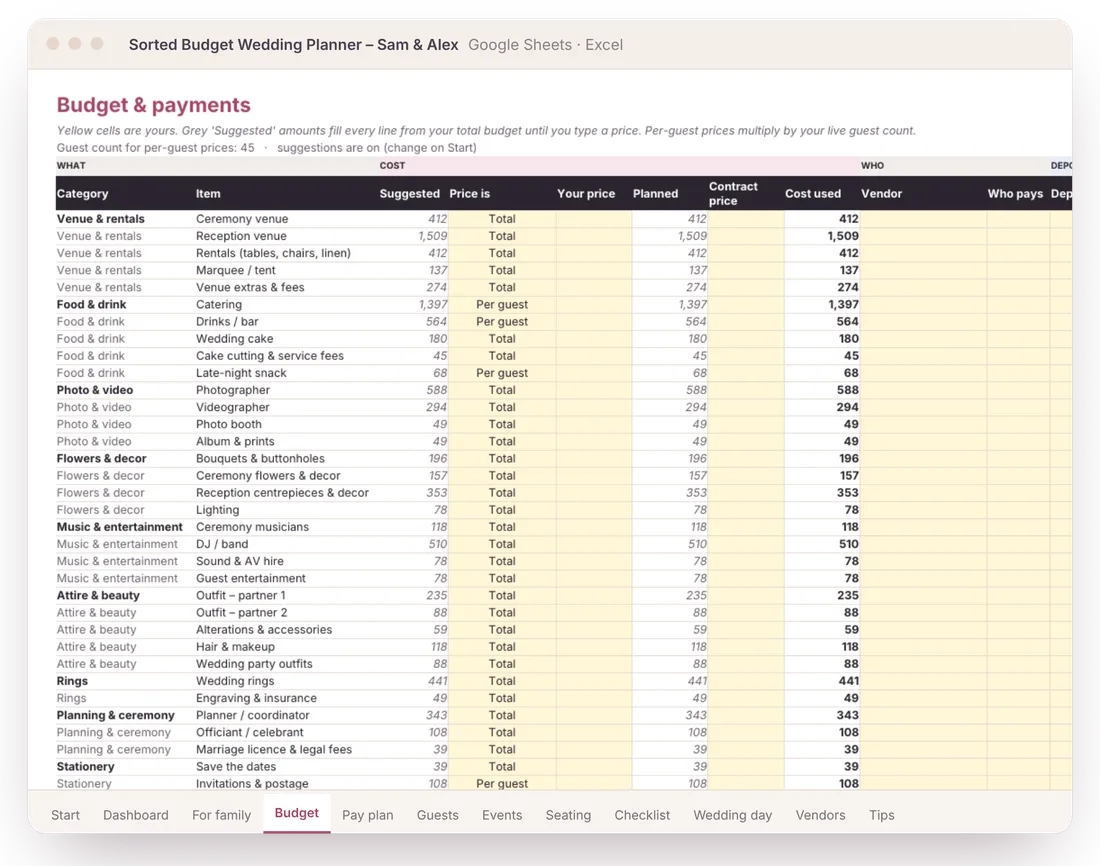The width and height of the screenshot is (1100, 866).
Task: View the Checklist tab
Action: click(642, 815)
